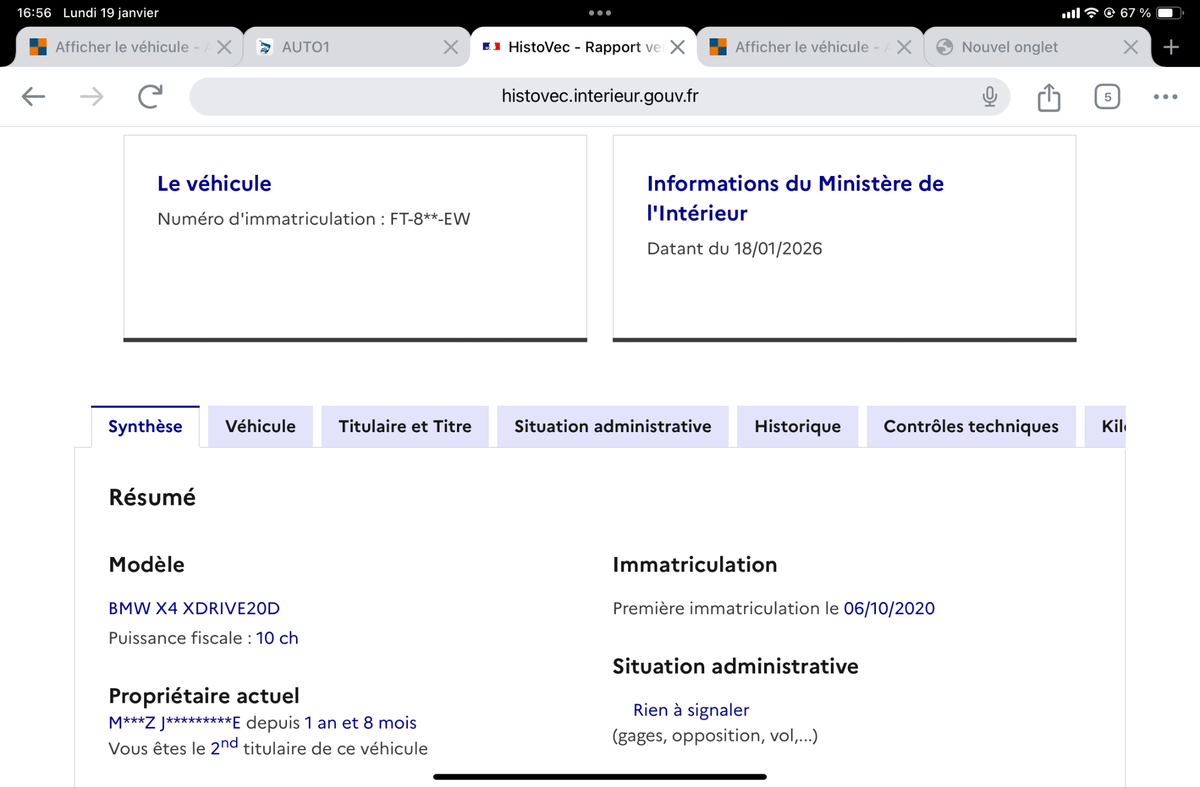
Task: Open the tab overview showing 5 tabs
Action: click(x=1106, y=96)
